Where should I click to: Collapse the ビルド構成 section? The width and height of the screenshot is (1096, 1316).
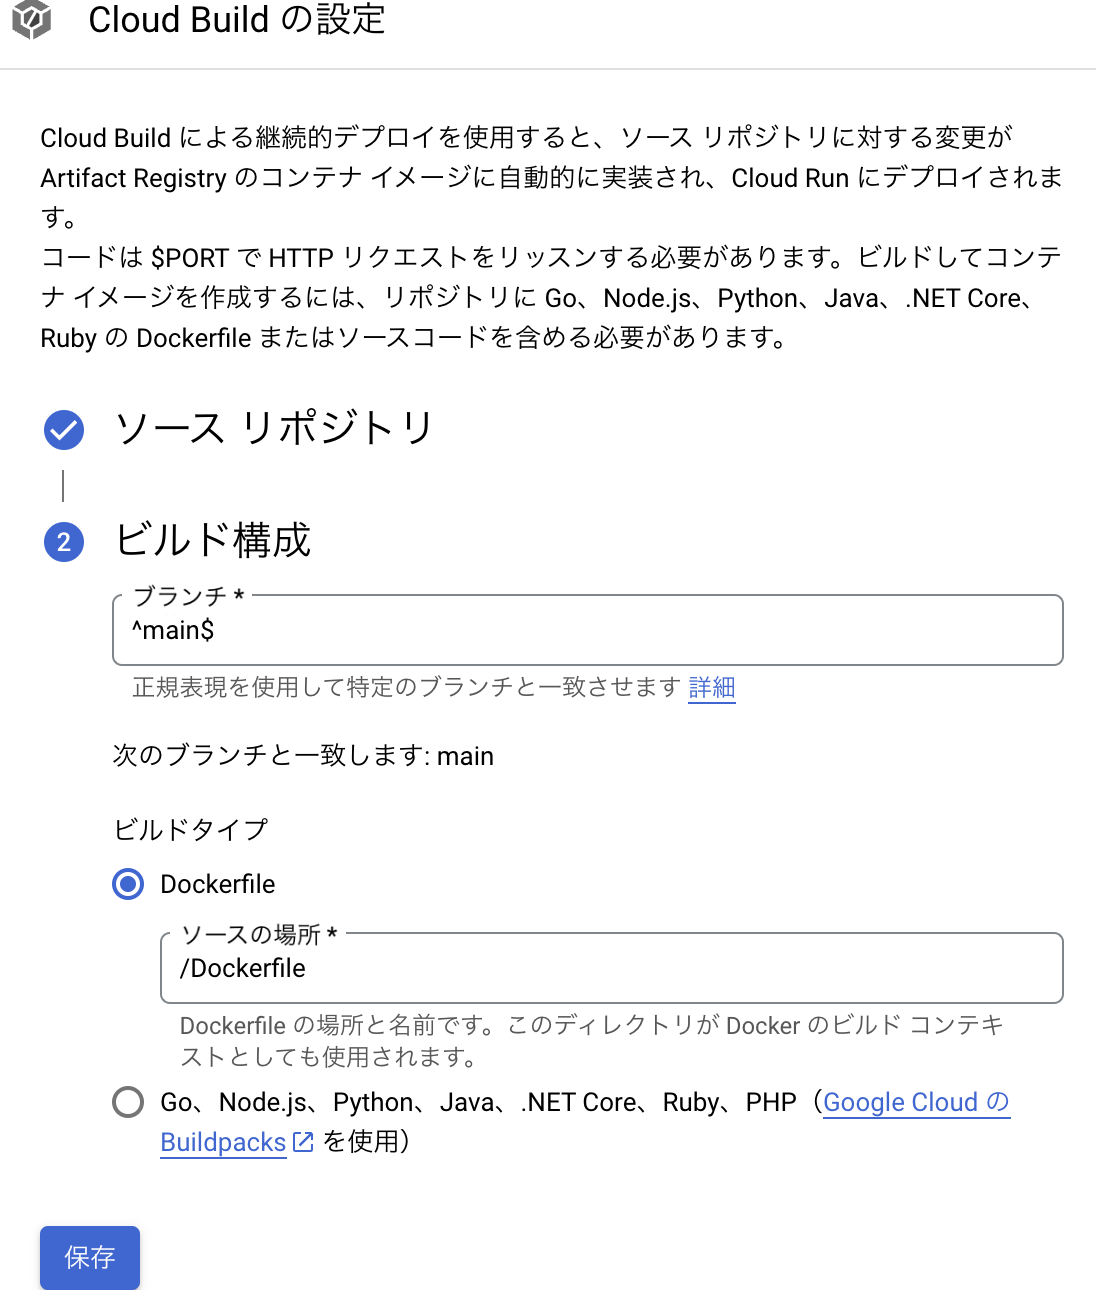click(x=214, y=541)
